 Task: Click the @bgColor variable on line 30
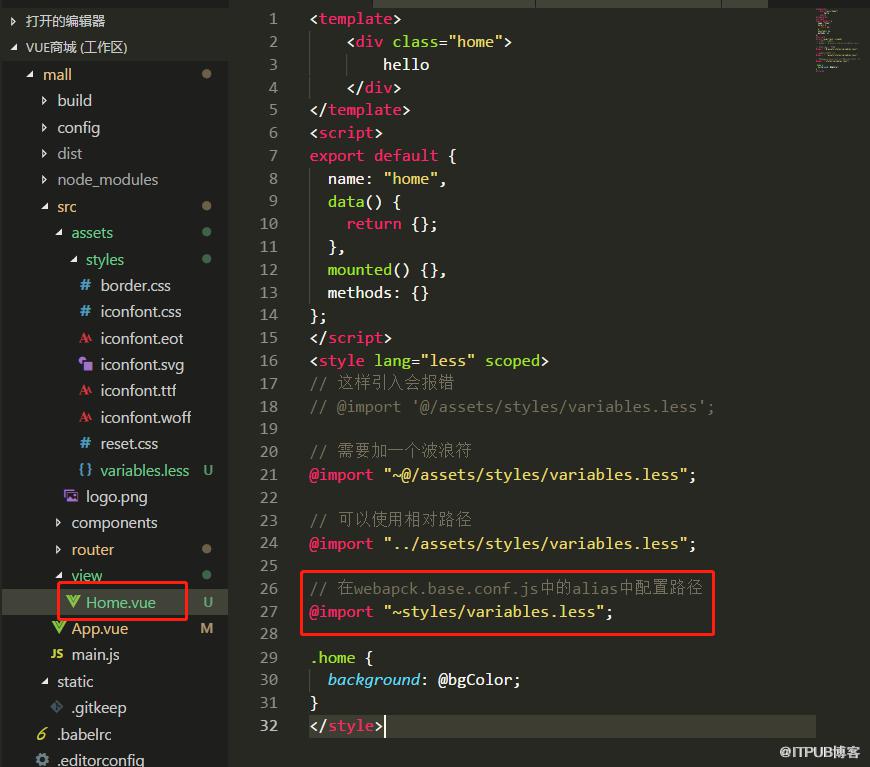tap(474, 680)
